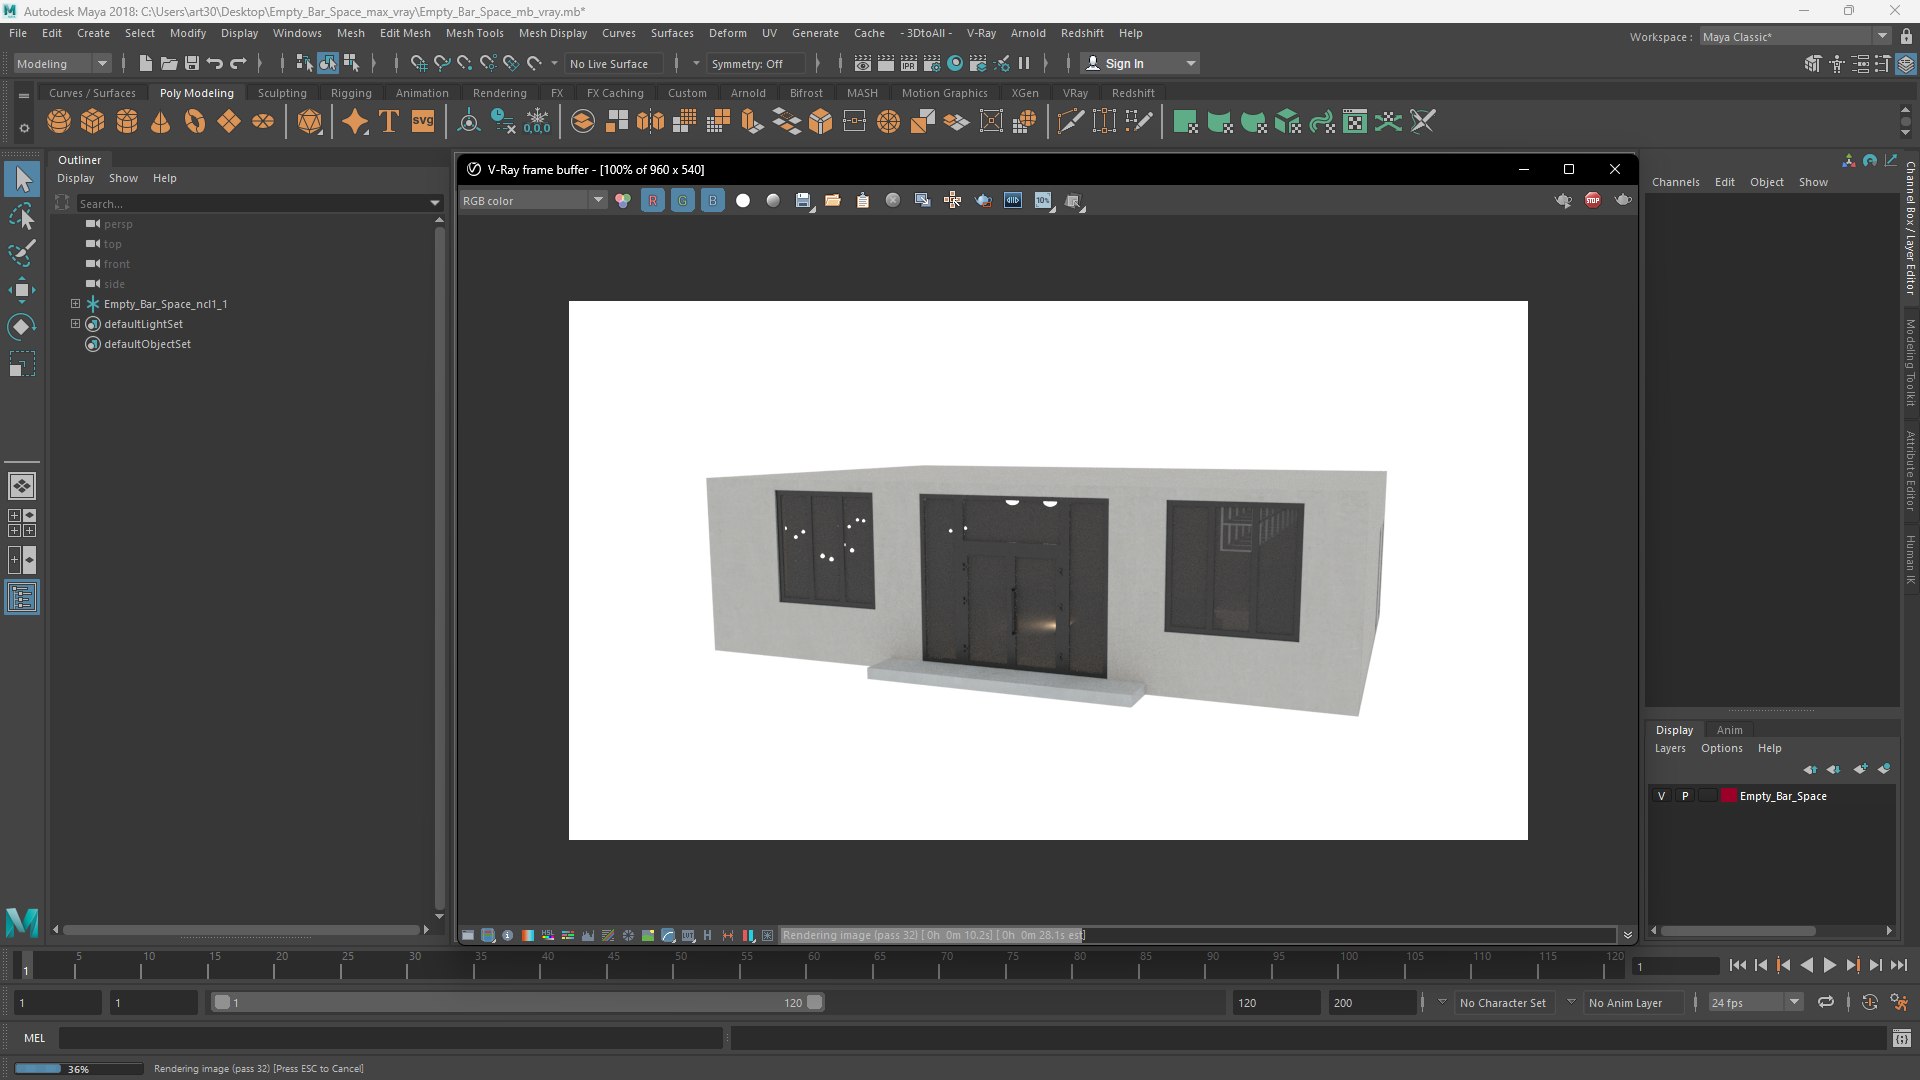1920x1080 pixels.
Task: Load image in V-Ray frame buffer
Action: [833, 201]
